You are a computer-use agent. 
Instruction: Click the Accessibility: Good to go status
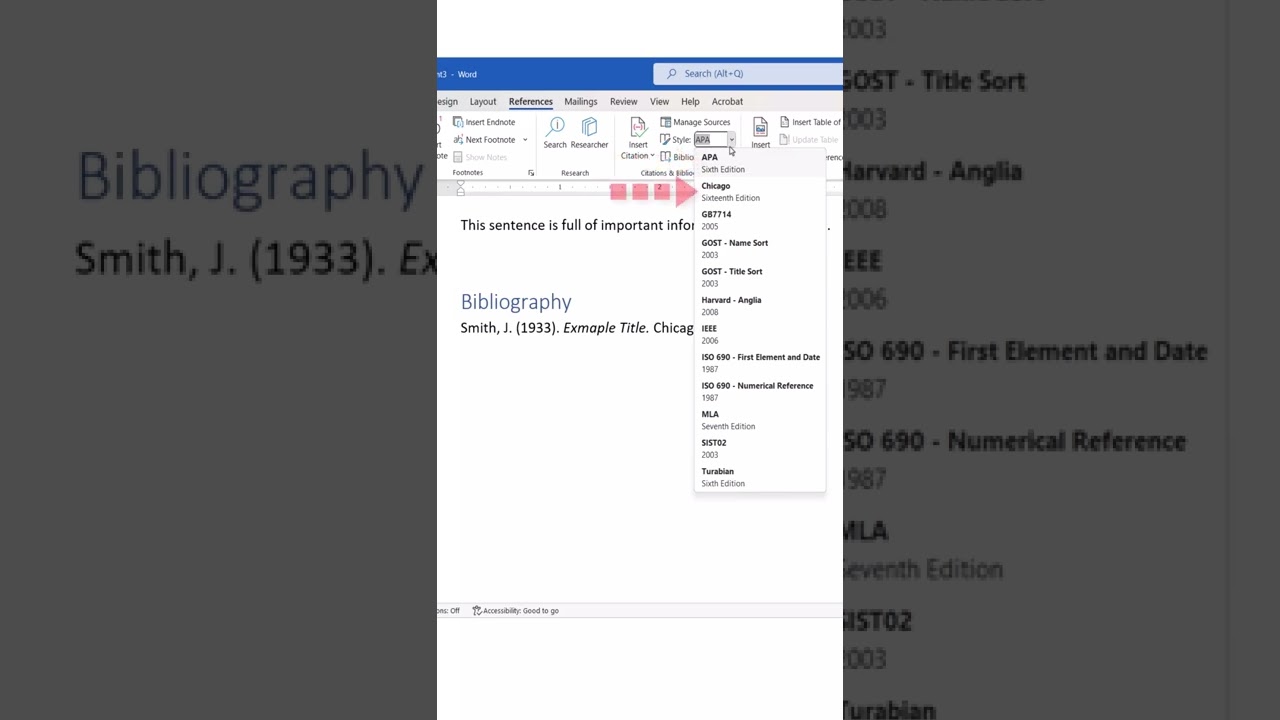[x=515, y=610]
